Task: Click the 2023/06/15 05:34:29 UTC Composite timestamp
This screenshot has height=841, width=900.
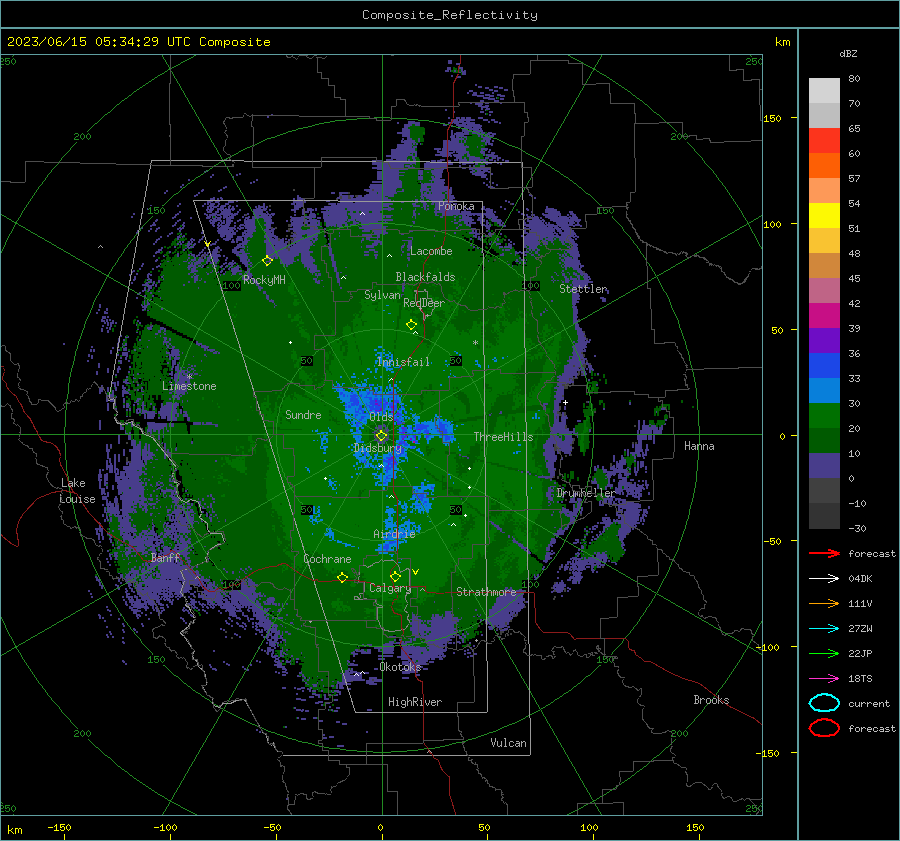Action: [138, 42]
